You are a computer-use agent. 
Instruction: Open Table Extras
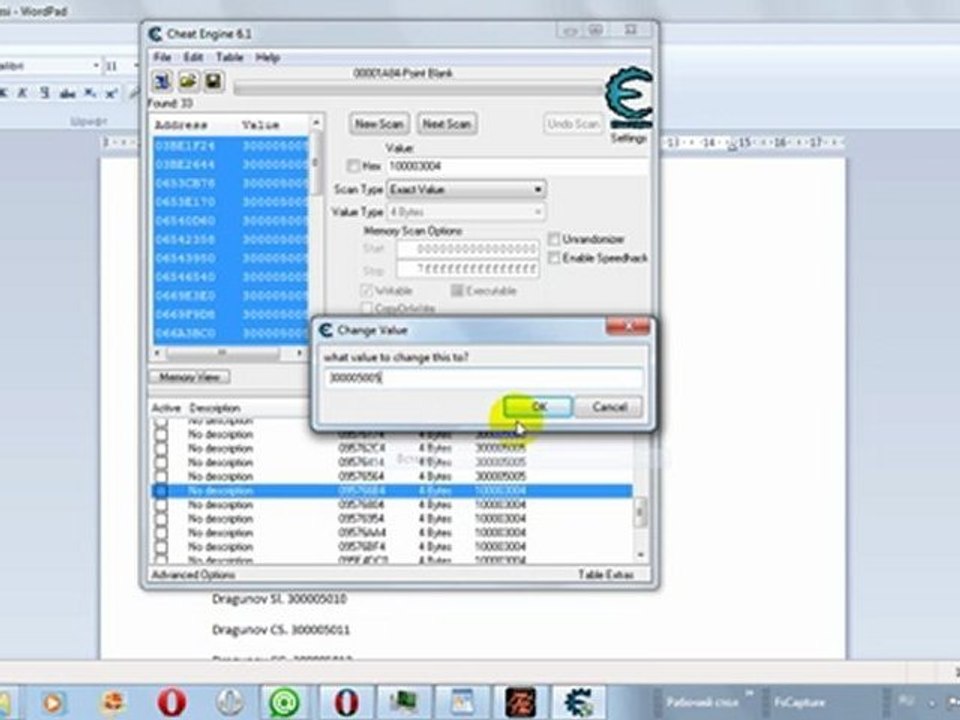coord(606,574)
